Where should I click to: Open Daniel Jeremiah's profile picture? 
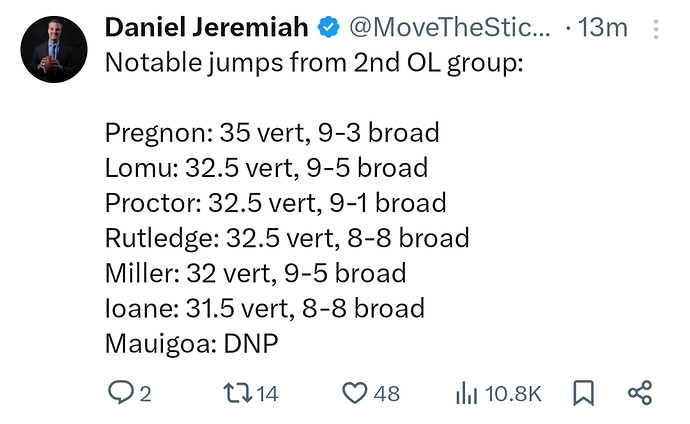coord(54,49)
